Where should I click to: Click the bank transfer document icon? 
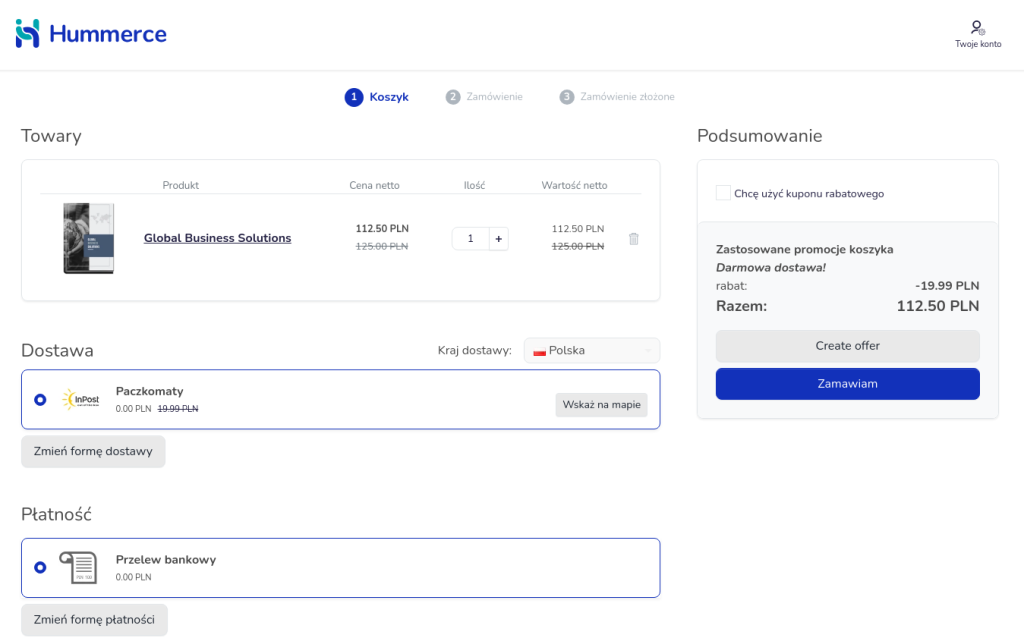pyautogui.click(x=77, y=567)
